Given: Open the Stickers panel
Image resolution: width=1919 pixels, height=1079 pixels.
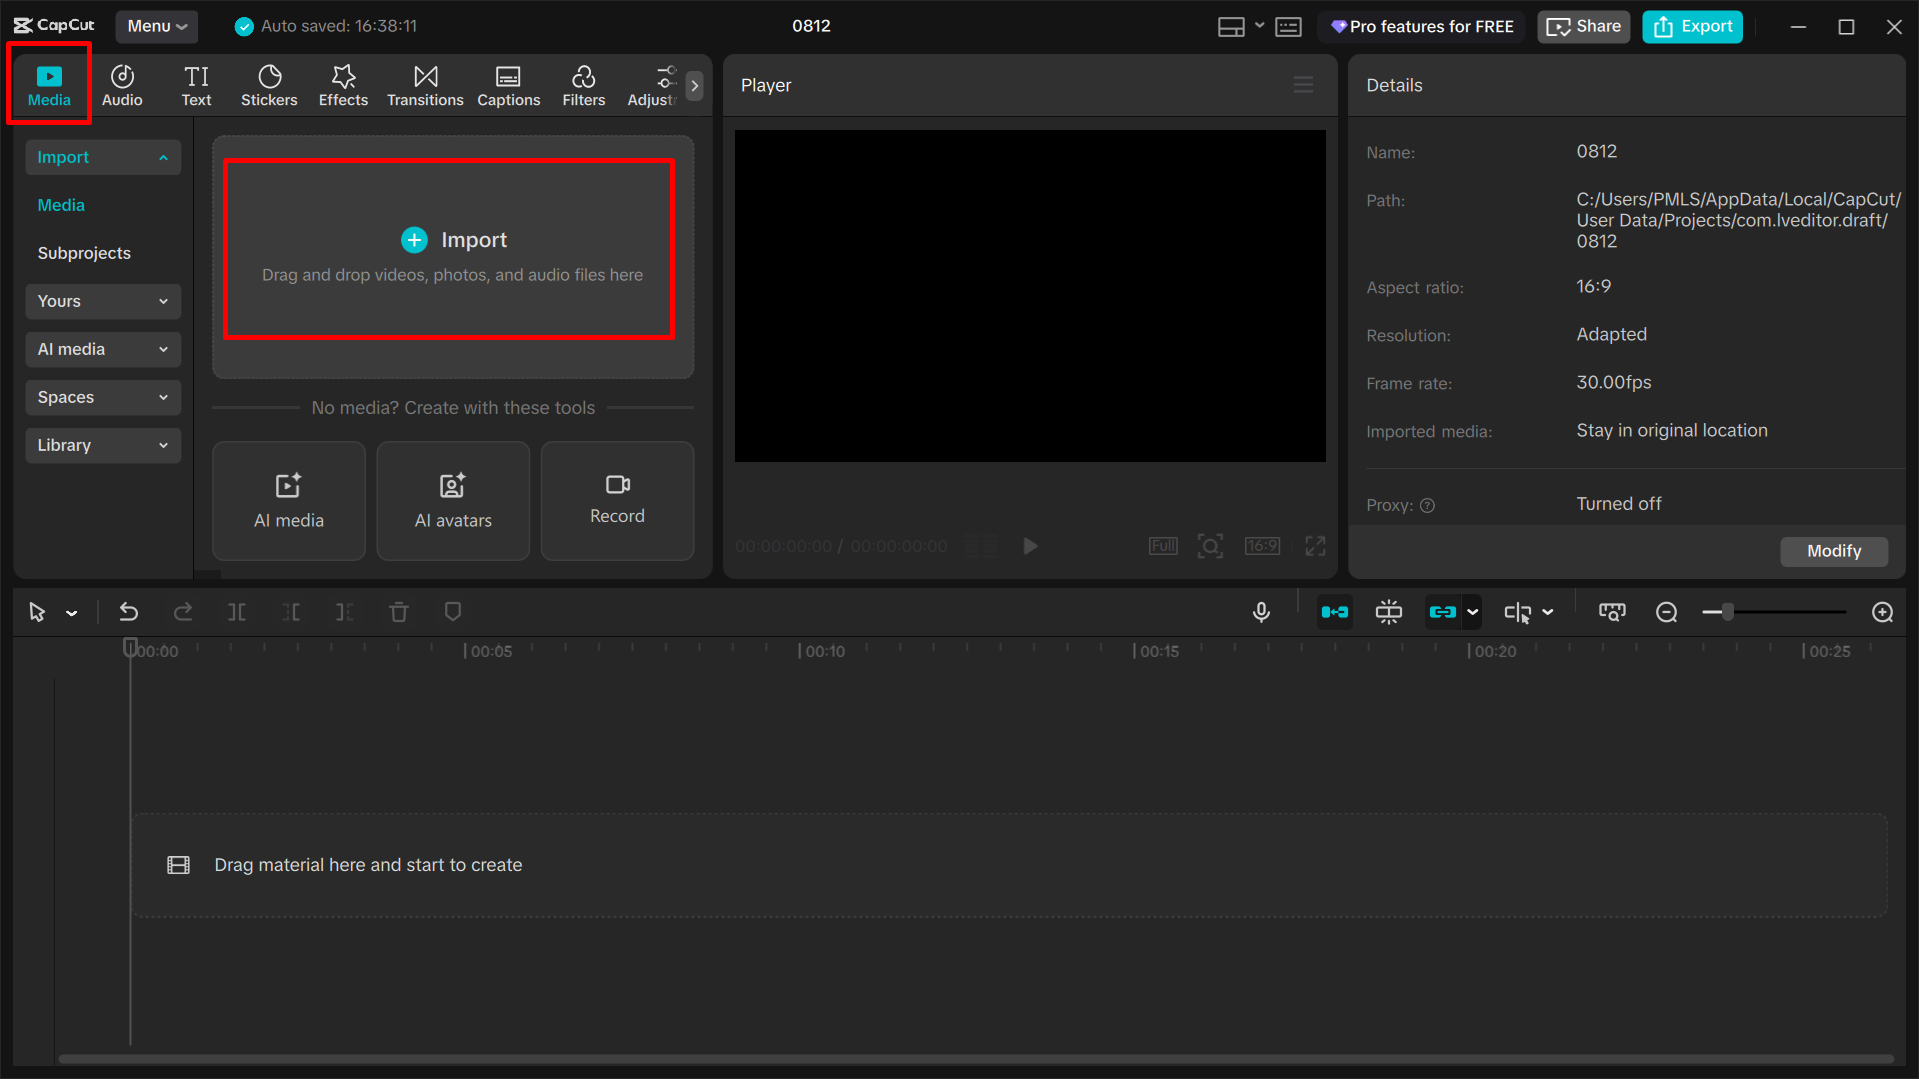Looking at the screenshot, I should click(268, 85).
